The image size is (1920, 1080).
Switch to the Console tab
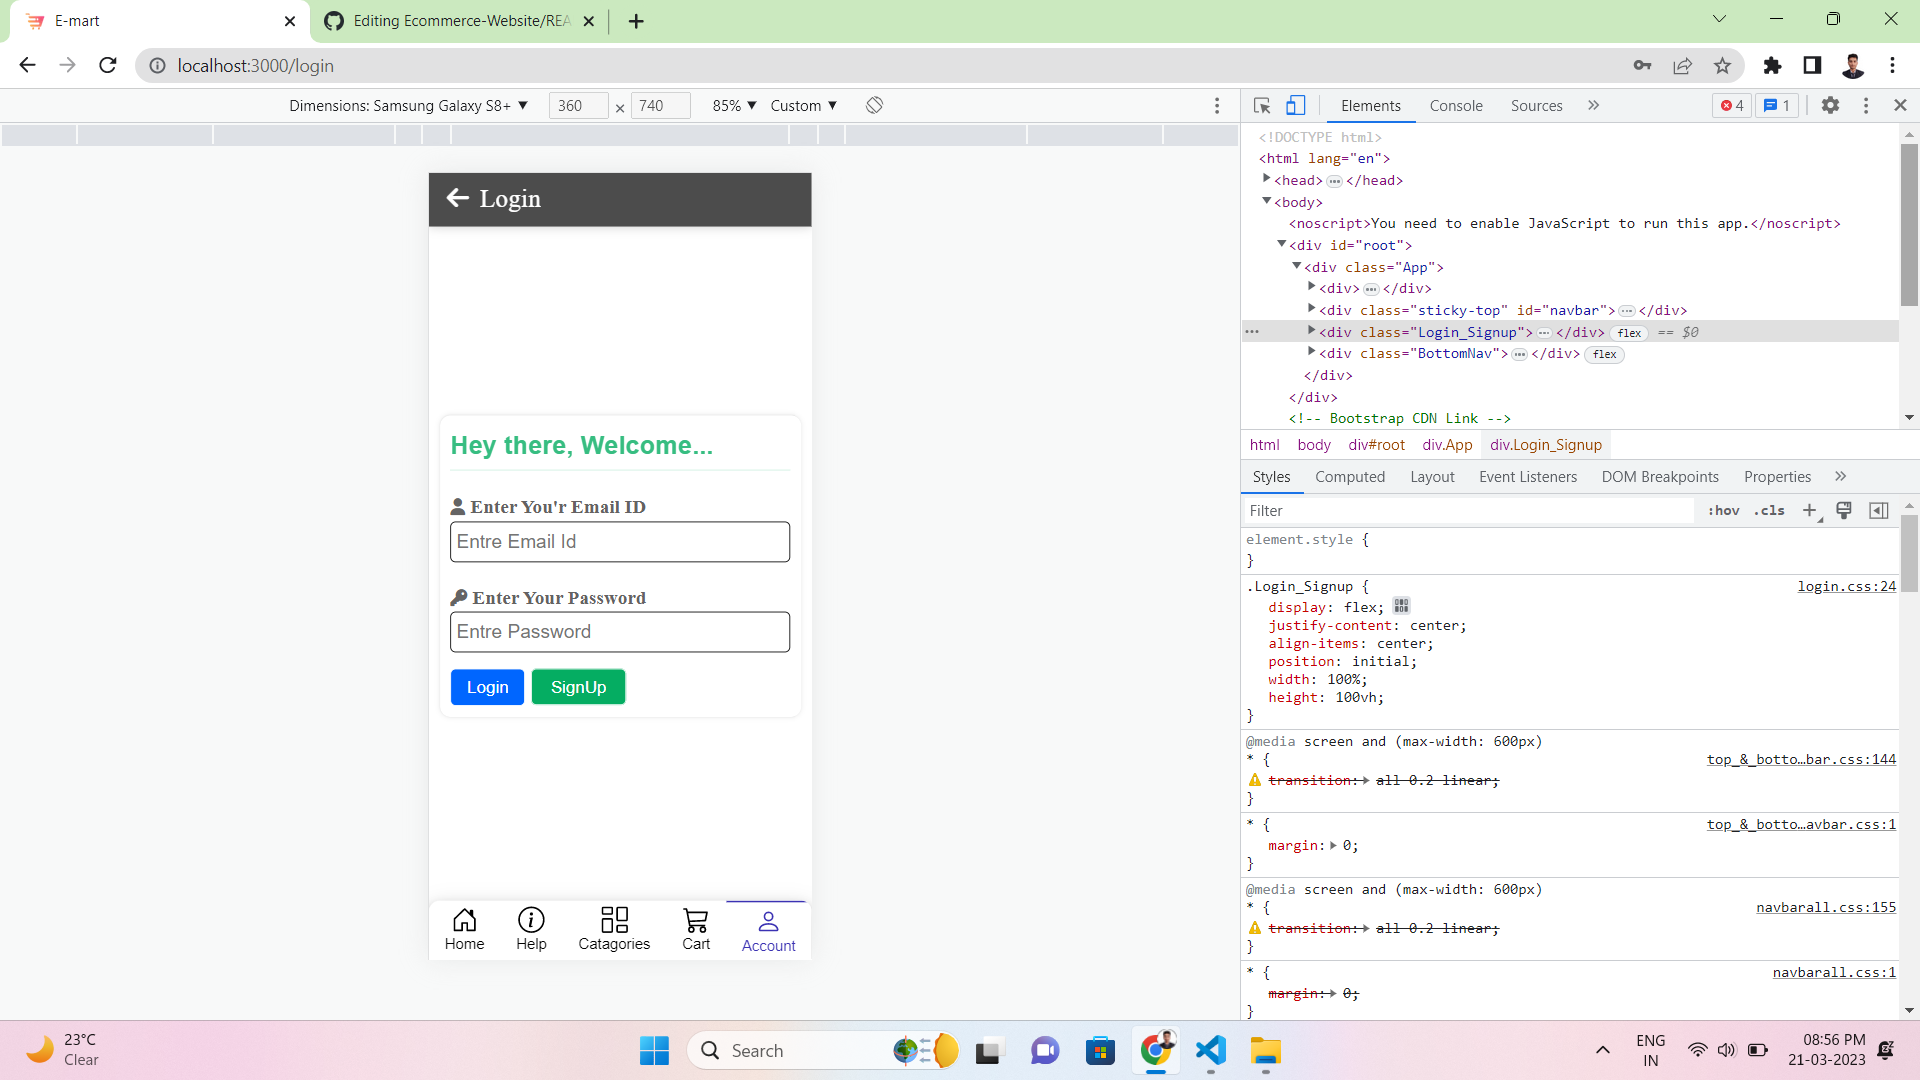(1456, 105)
